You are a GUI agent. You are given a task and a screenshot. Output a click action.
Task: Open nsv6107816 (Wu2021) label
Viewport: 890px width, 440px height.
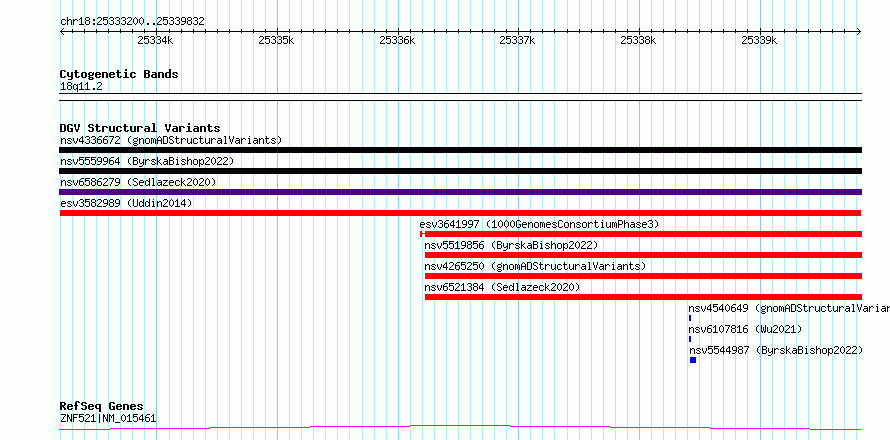click(x=745, y=329)
